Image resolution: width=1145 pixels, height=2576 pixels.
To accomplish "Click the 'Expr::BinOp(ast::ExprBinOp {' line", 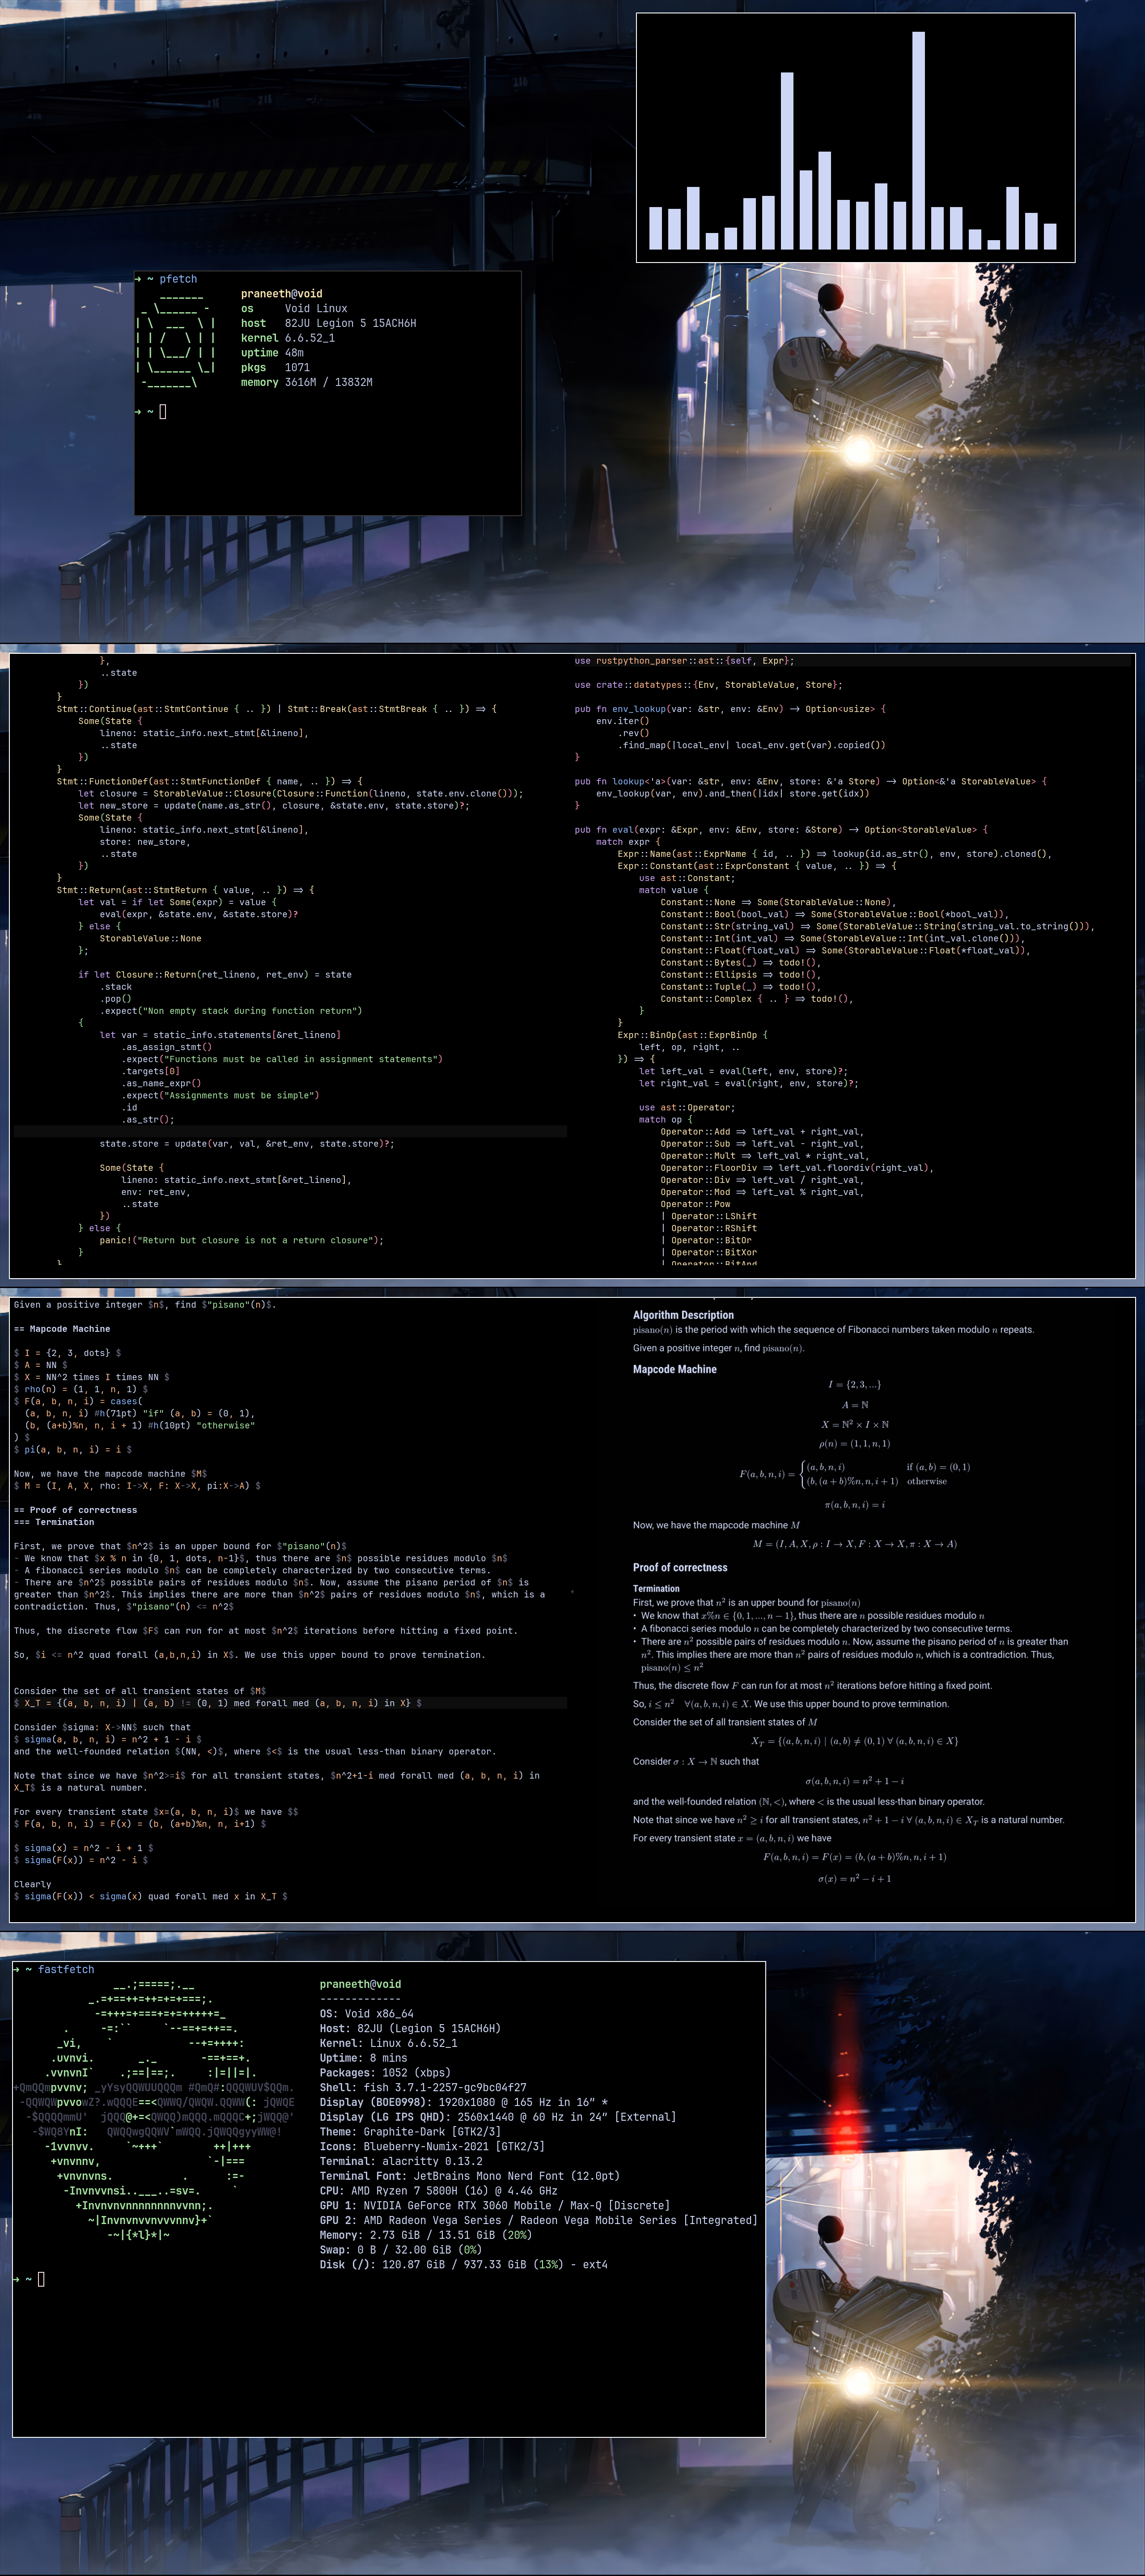I will click(692, 1035).
